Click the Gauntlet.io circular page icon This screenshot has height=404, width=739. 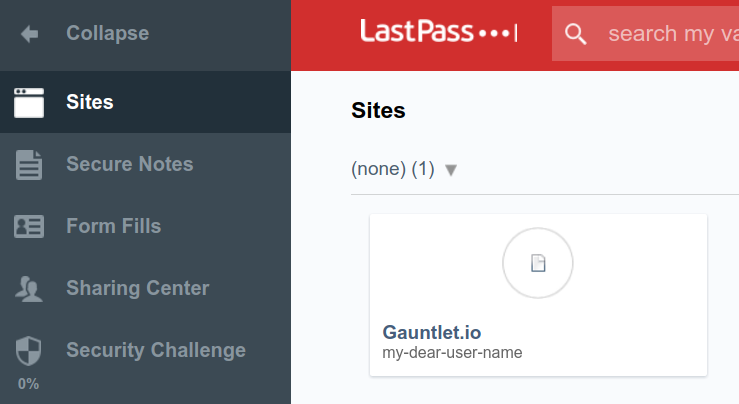(538, 263)
